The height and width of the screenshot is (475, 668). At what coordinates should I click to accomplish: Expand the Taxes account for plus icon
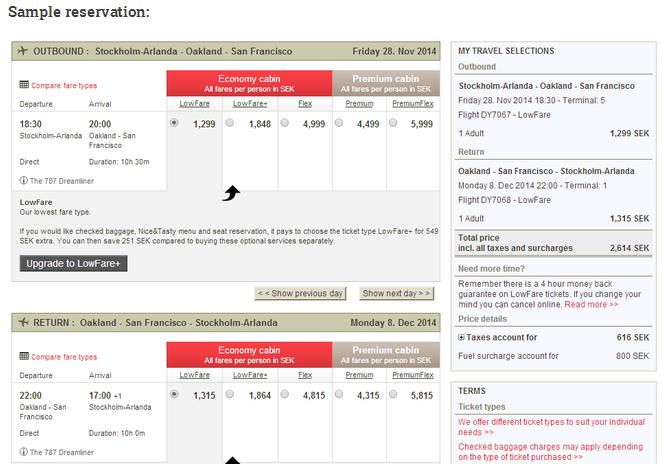[x=461, y=337]
